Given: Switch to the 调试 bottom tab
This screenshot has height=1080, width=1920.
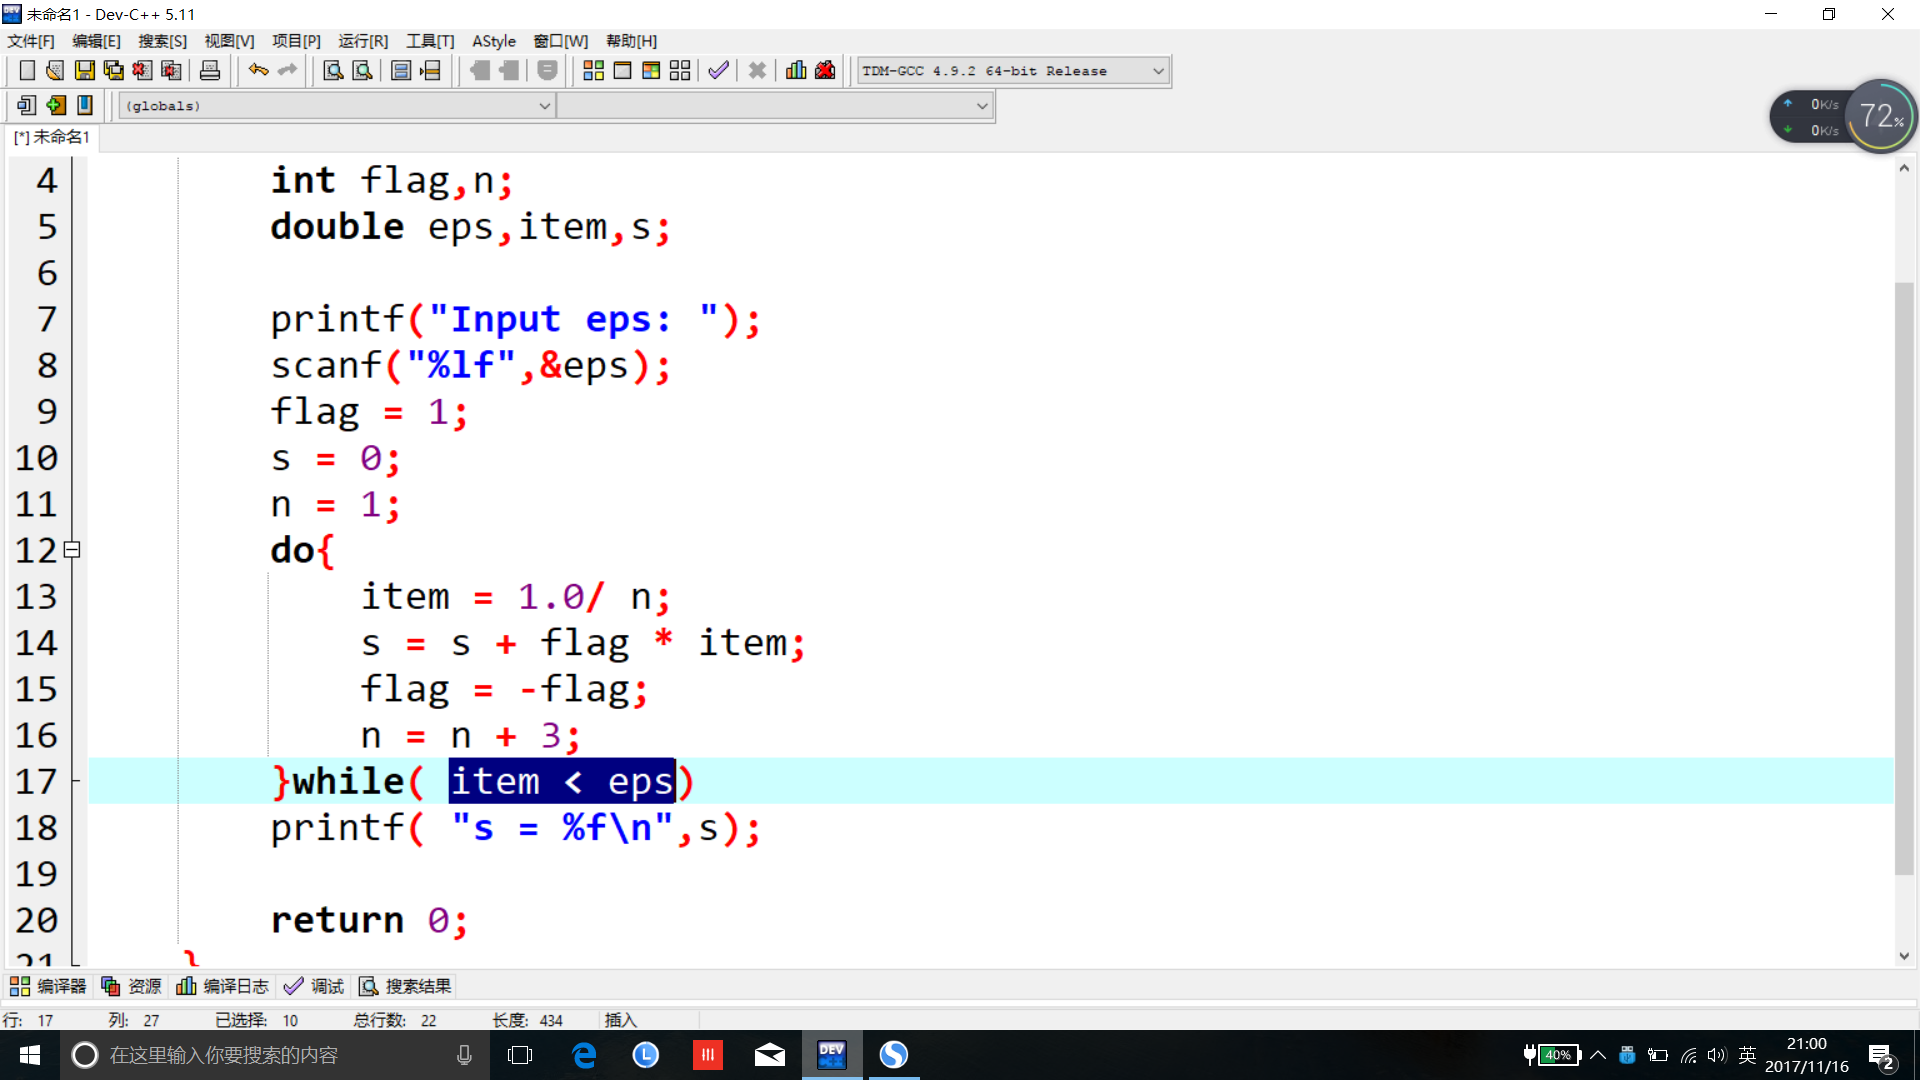Looking at the screenshot, I should click(314, 987).
